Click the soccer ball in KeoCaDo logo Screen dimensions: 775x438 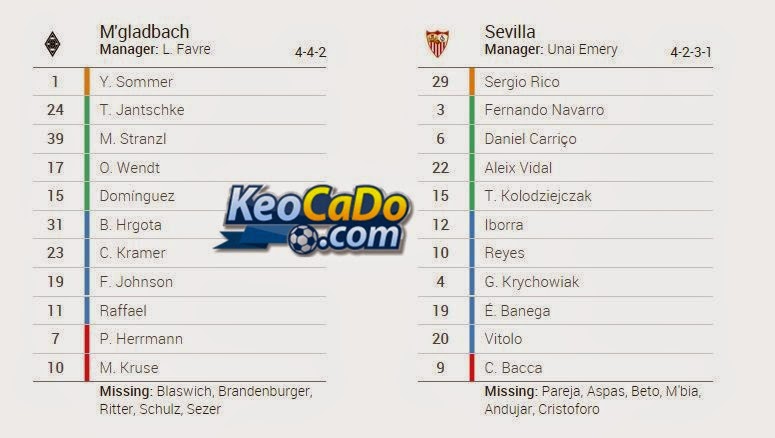pyautogui.click(x=303, y=240)
